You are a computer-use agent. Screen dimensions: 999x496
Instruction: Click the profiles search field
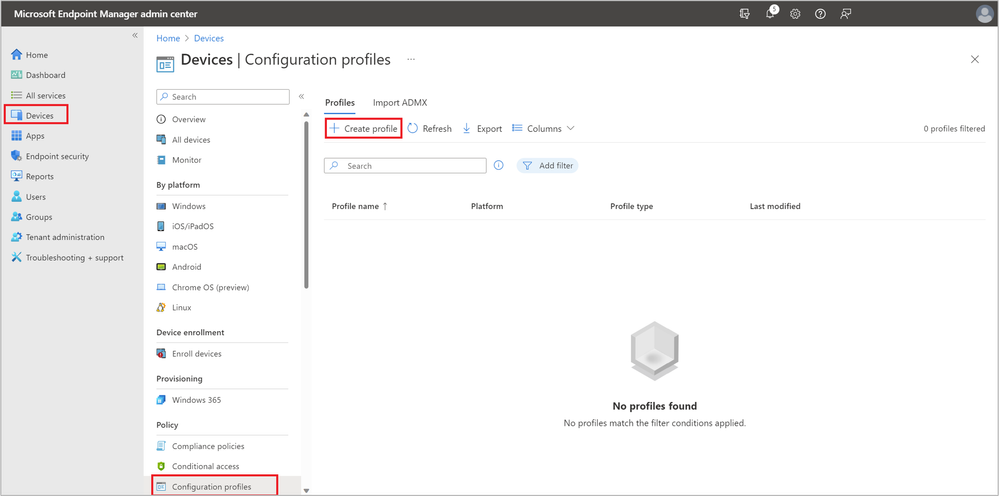405,166
